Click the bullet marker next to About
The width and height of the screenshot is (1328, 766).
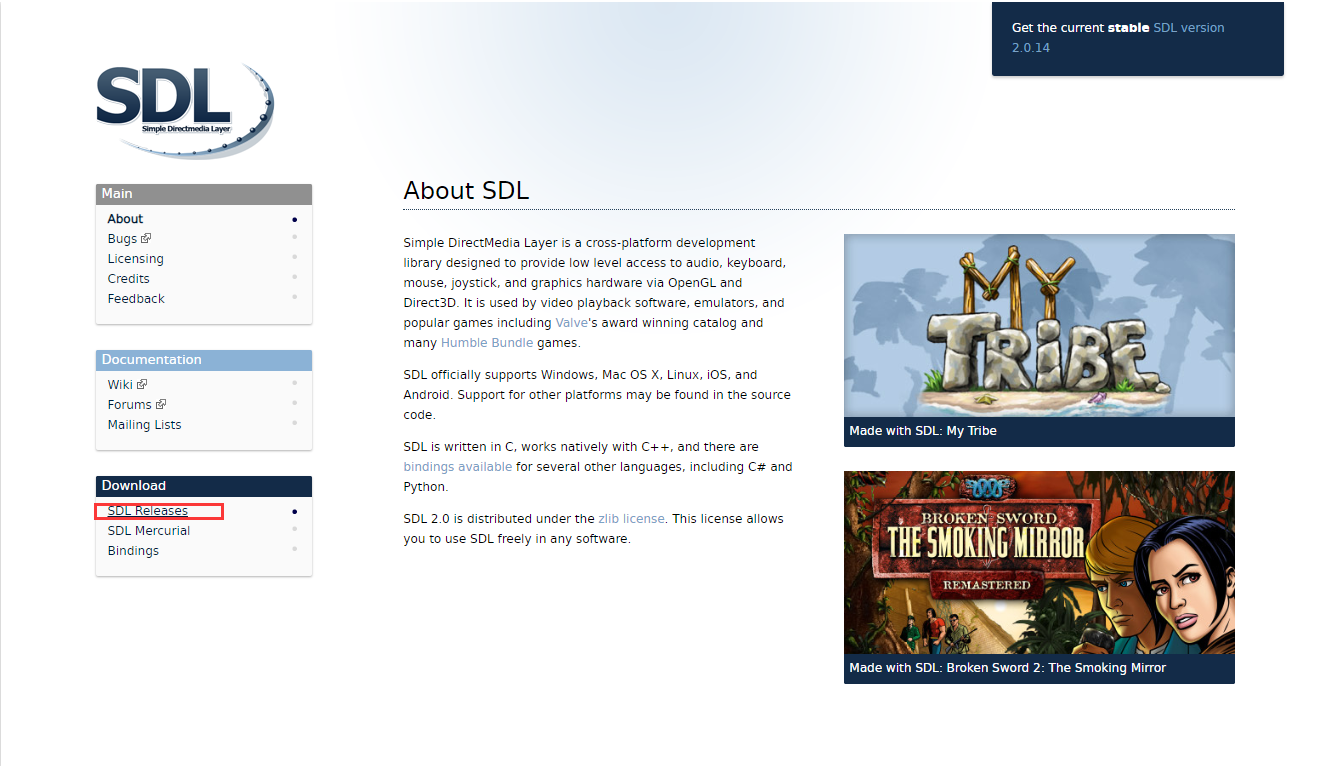294,218
